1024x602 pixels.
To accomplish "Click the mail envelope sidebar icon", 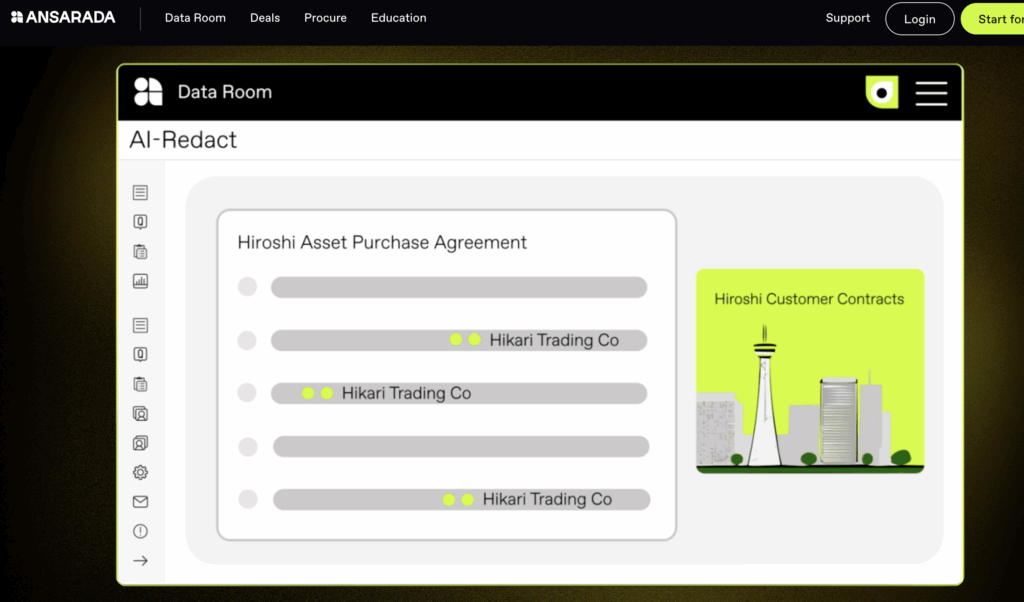I will click(x=140, y=502).
